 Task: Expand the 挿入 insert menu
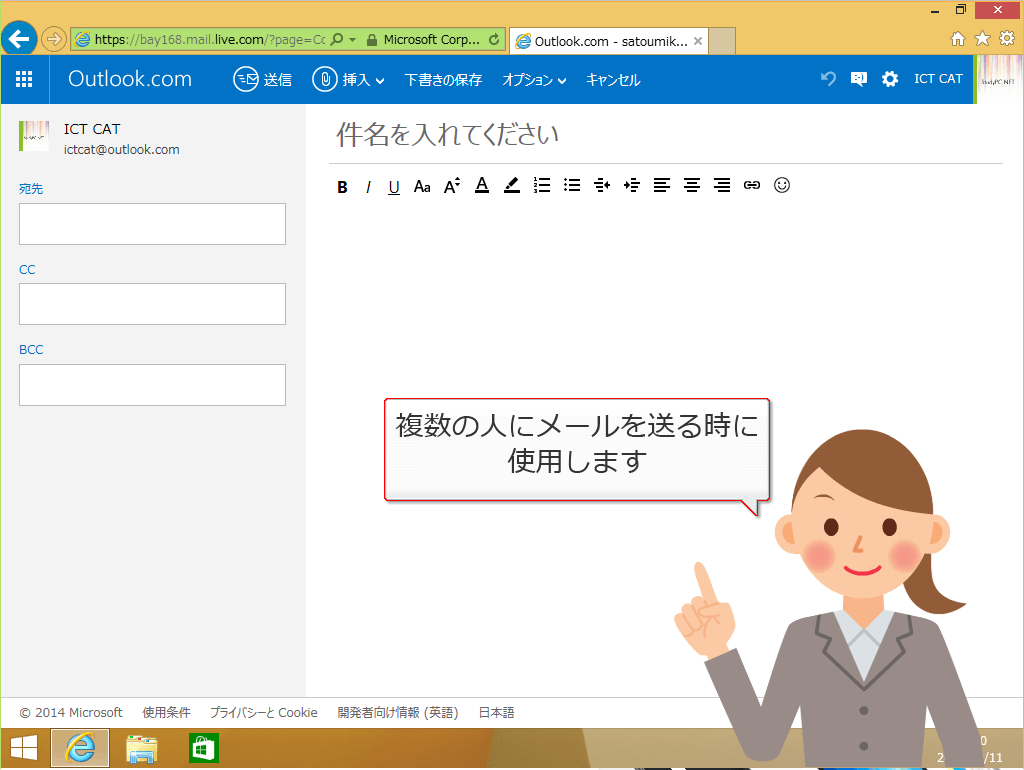[x=347, y=78]
